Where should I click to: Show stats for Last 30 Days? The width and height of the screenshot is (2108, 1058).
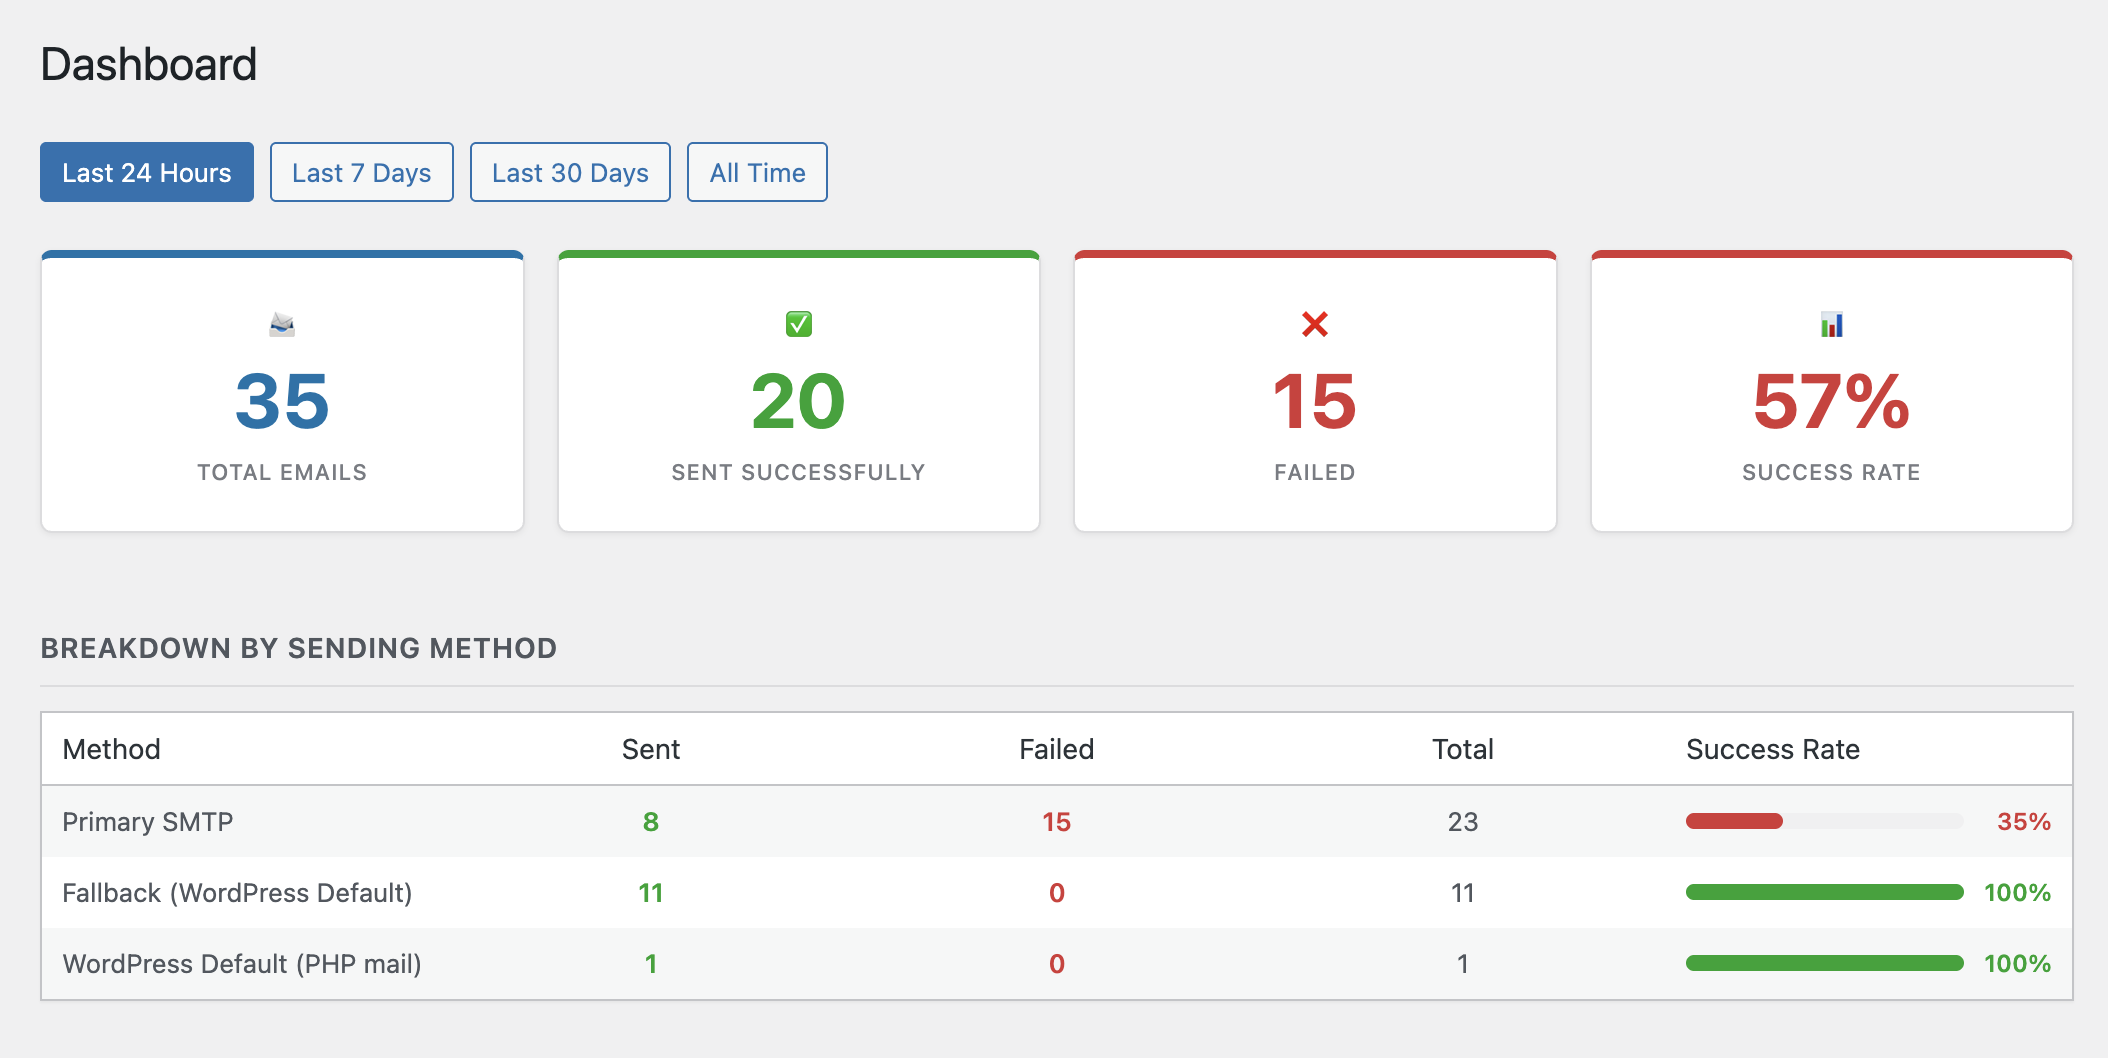tap(570, 173)
